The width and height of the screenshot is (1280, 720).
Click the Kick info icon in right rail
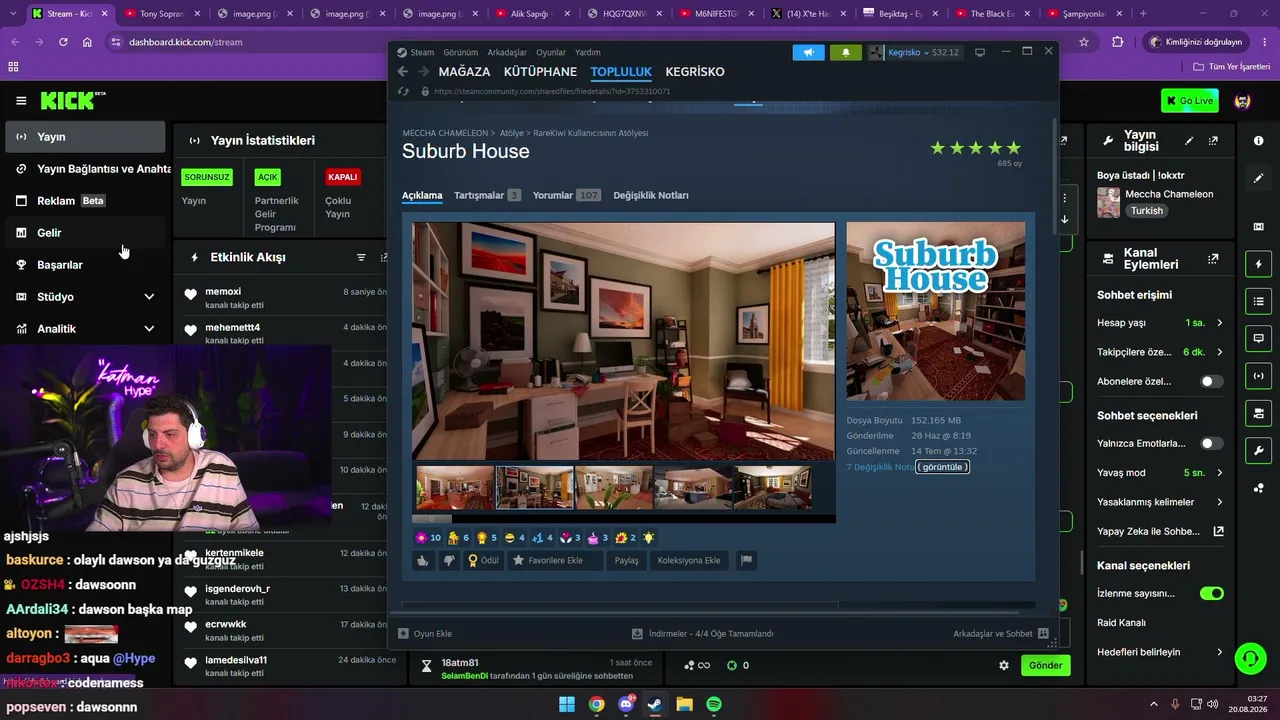pos(1258,141)
